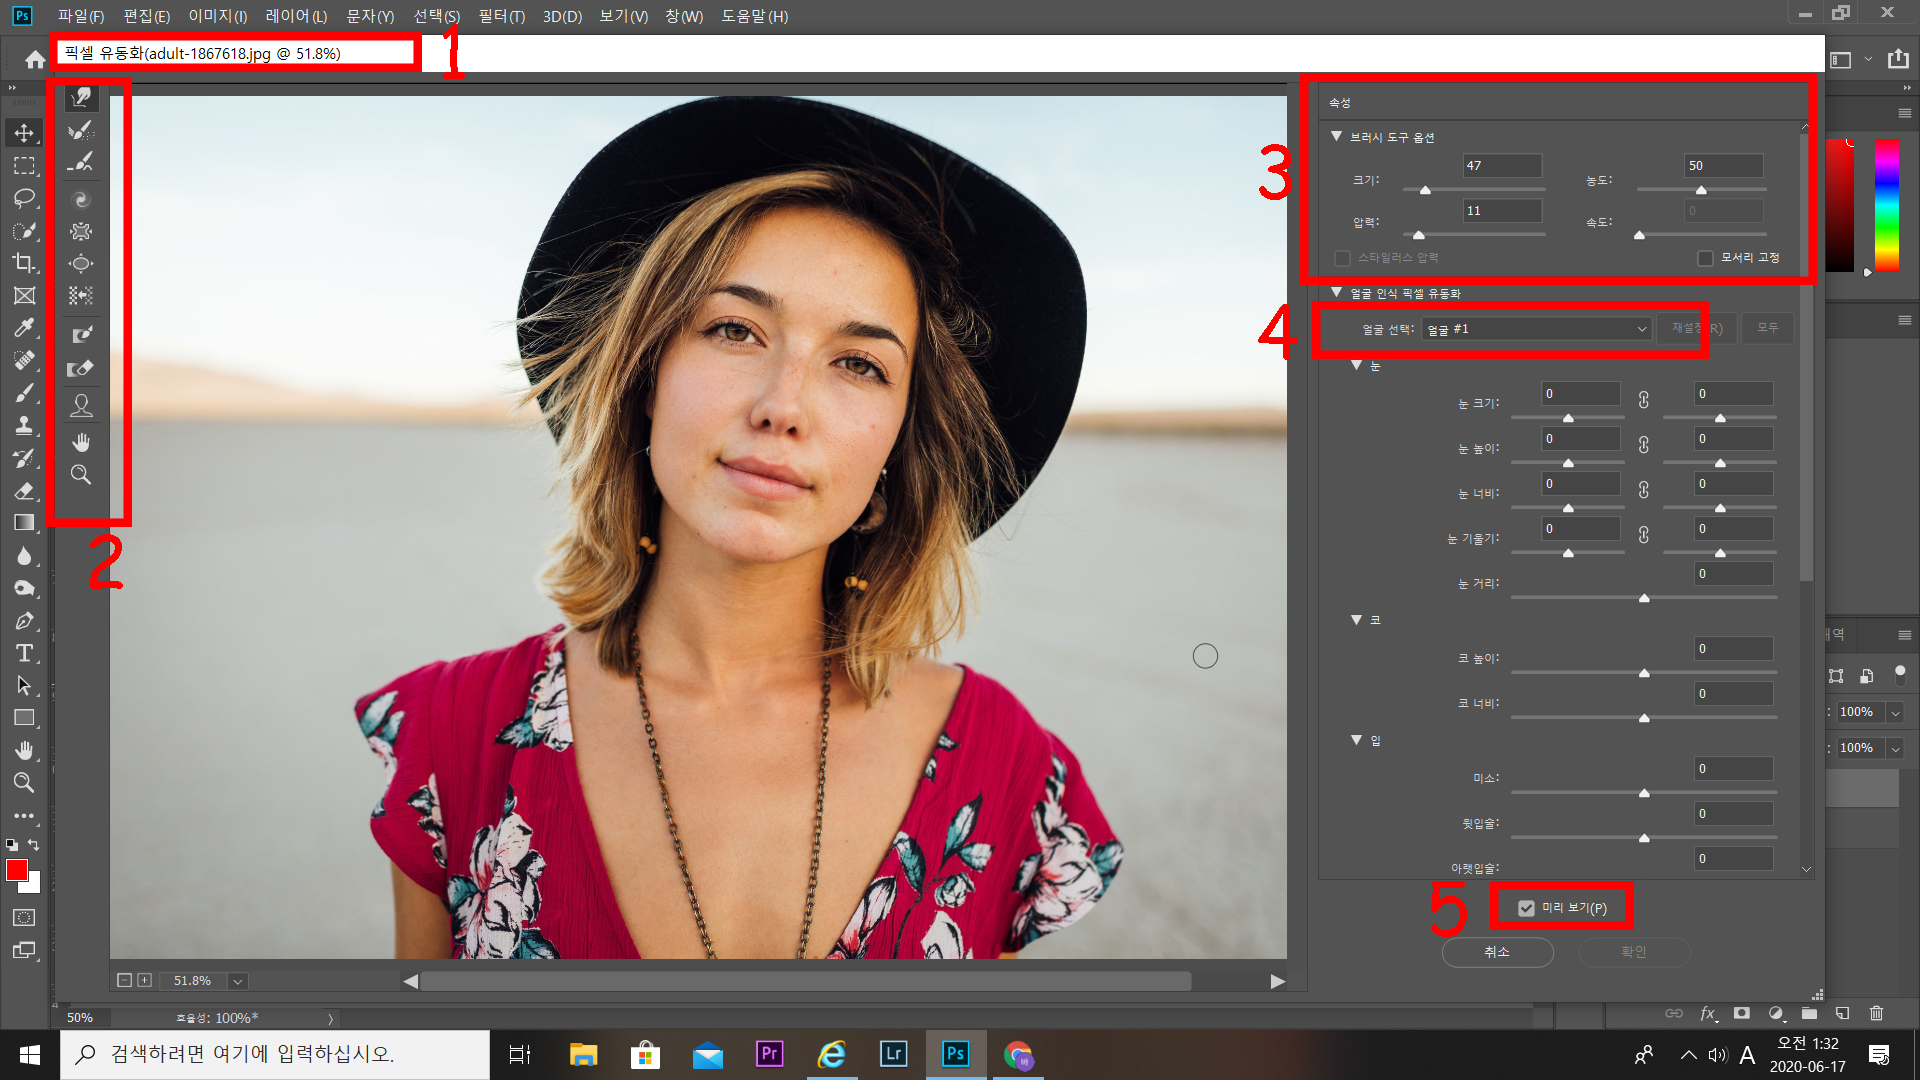This screenshot has width=1920, height=1080.
Task: Collapse the 브러시 도구 옵션 section
Action: coord(1336,137)
